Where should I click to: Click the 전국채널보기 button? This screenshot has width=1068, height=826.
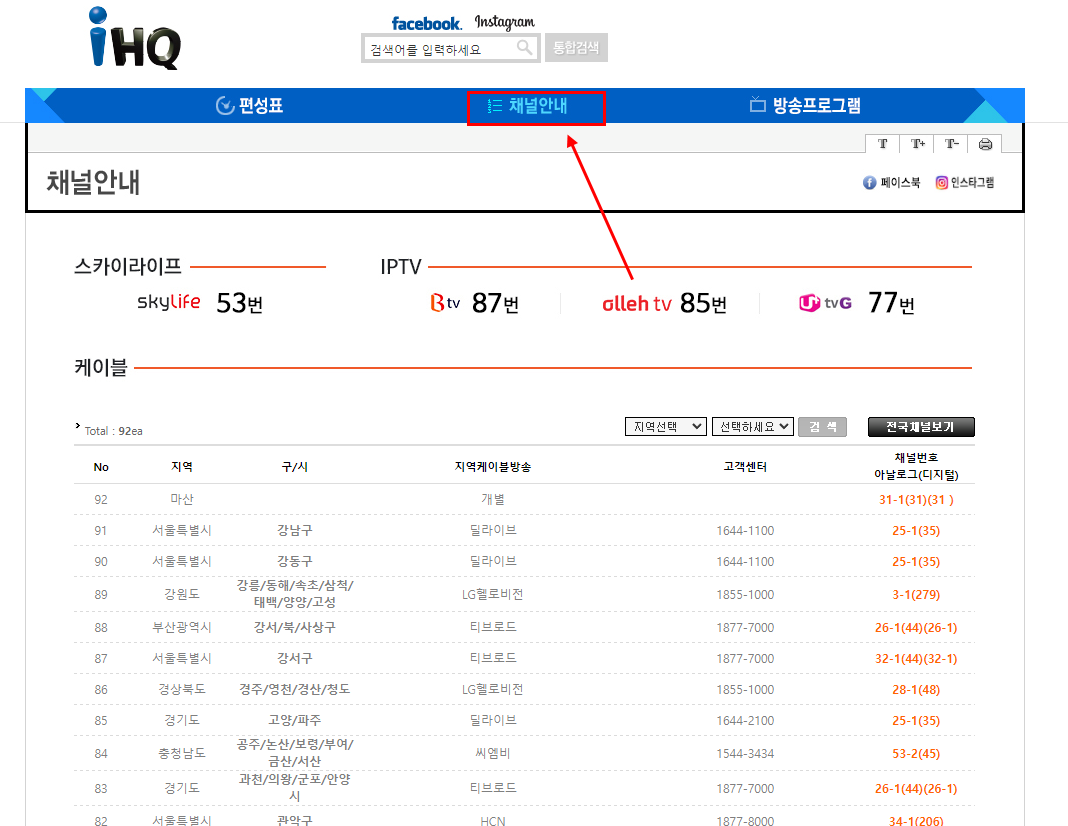[x=921, y=427]
